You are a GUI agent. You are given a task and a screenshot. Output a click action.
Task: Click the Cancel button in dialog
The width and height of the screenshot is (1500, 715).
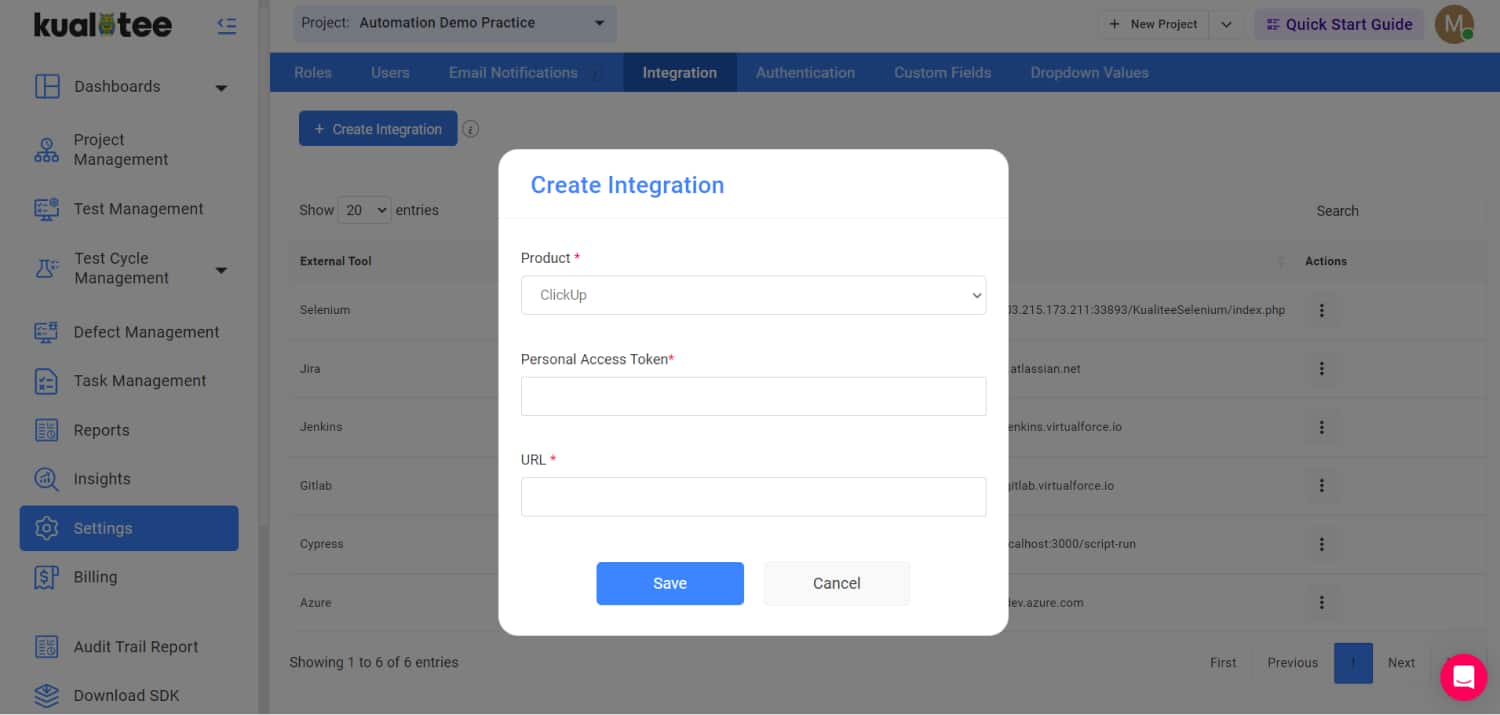coord(836,583)
